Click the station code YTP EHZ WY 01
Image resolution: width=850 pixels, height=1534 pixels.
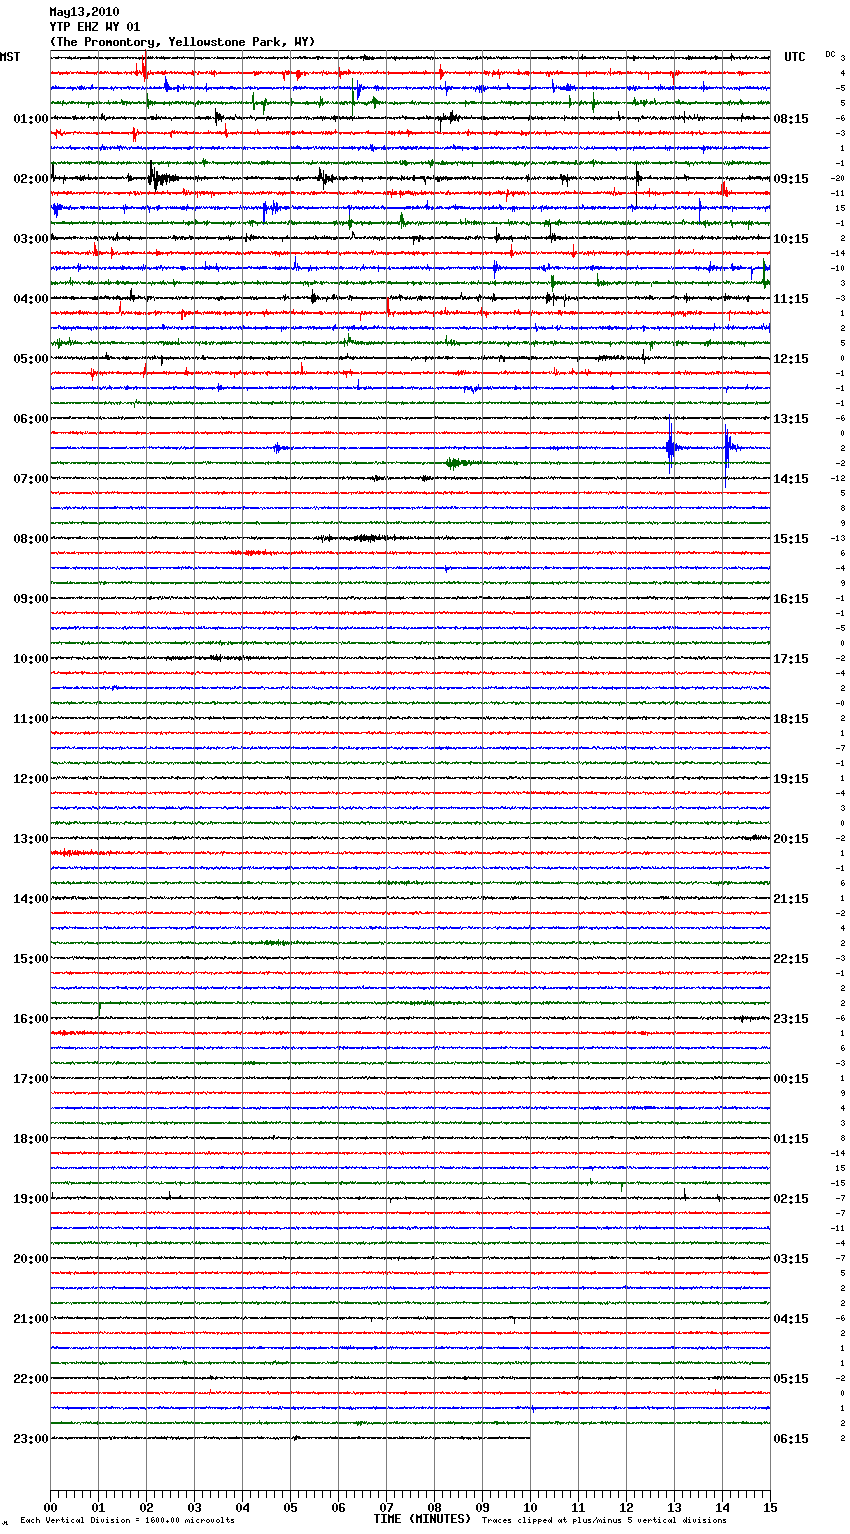click(x=95, y=27)
